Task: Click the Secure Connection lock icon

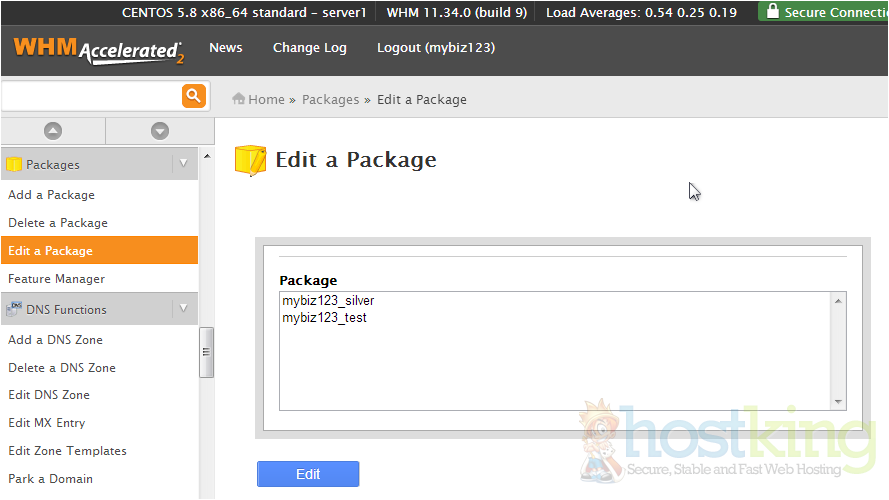Action: [x=771, y=12]
